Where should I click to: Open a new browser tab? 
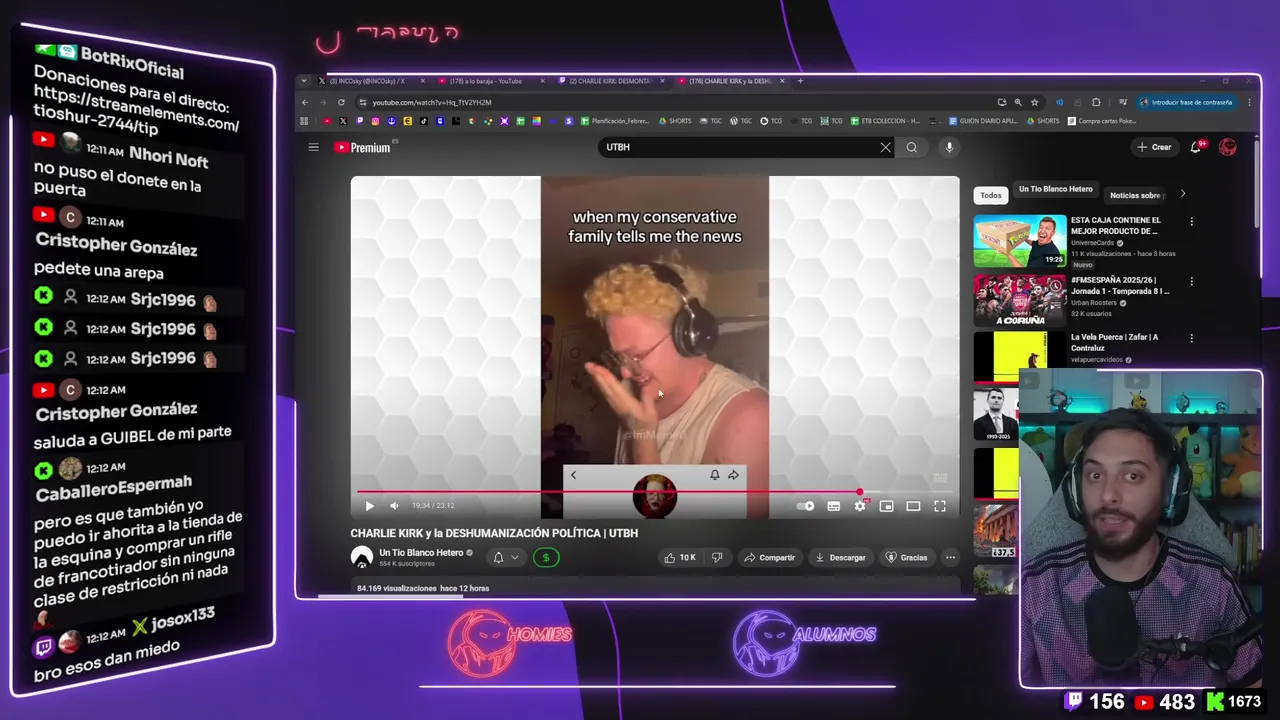tap(800, 81)
